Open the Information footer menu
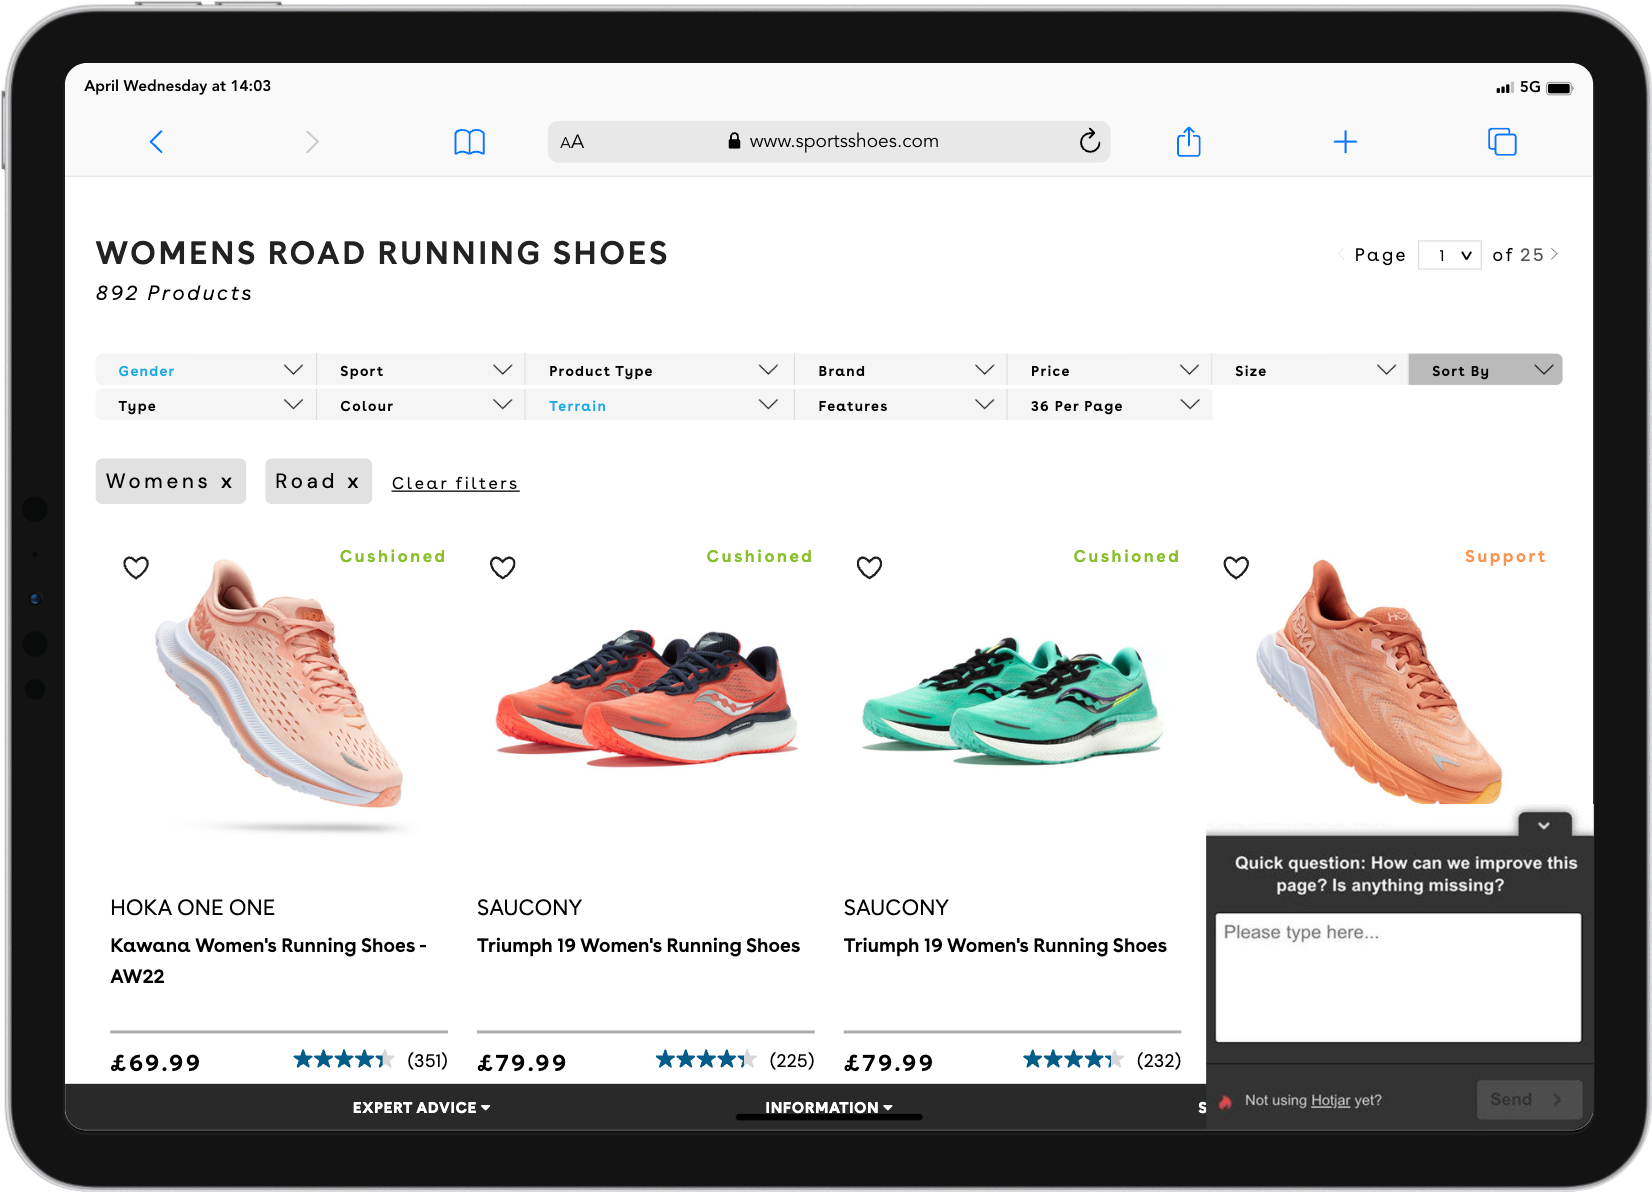This screenshot has width=1652, height=1192. [x=829, y=1108]
